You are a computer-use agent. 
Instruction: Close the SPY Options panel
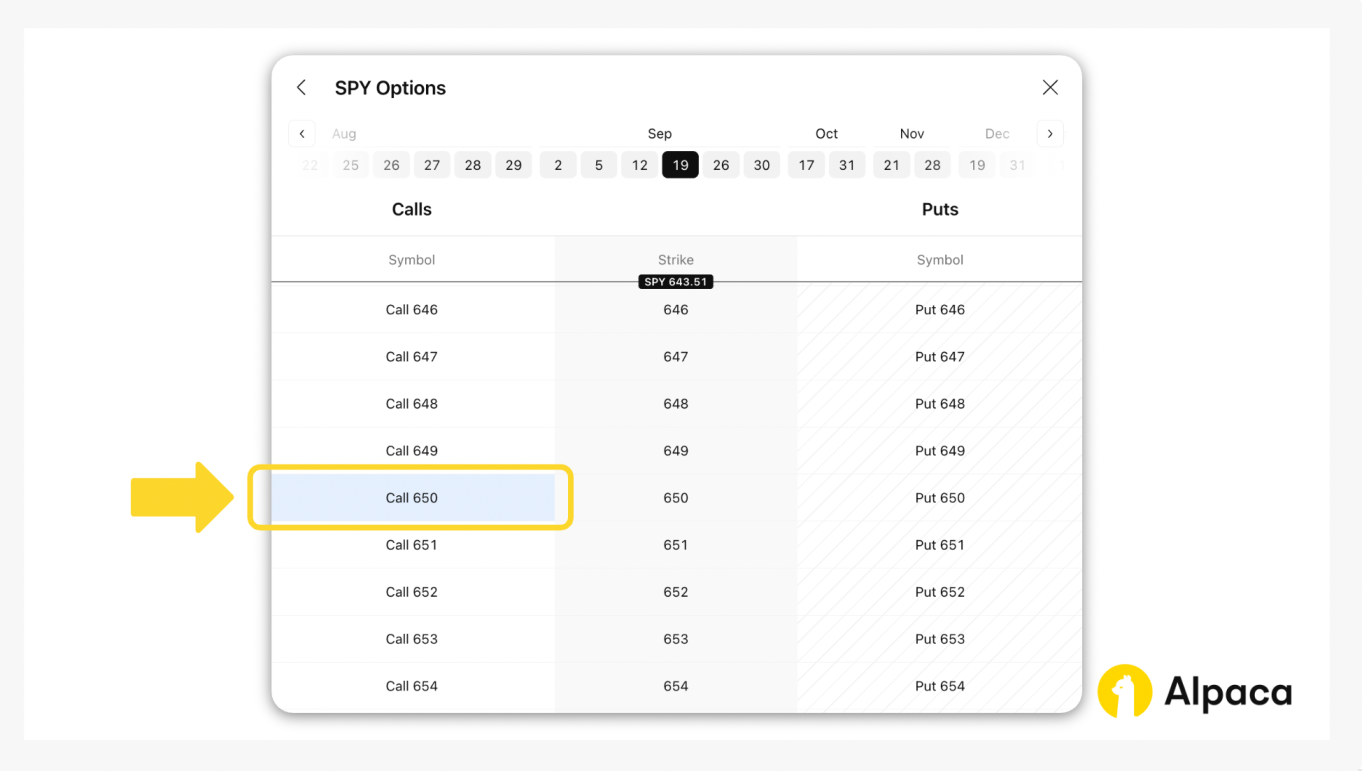tap(1050, 87)
